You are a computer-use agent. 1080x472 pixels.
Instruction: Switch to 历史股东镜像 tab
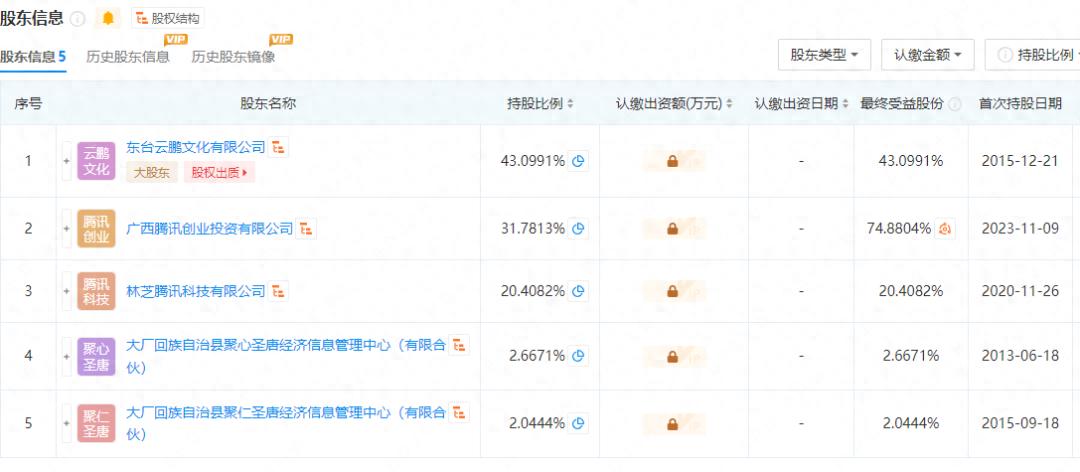(x=233, y=57)
